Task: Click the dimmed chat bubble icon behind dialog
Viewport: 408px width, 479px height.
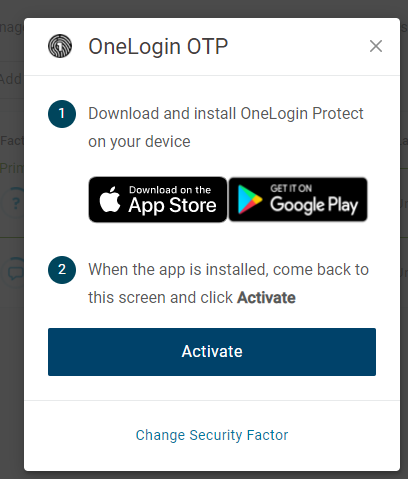Action: click(14, 273)
